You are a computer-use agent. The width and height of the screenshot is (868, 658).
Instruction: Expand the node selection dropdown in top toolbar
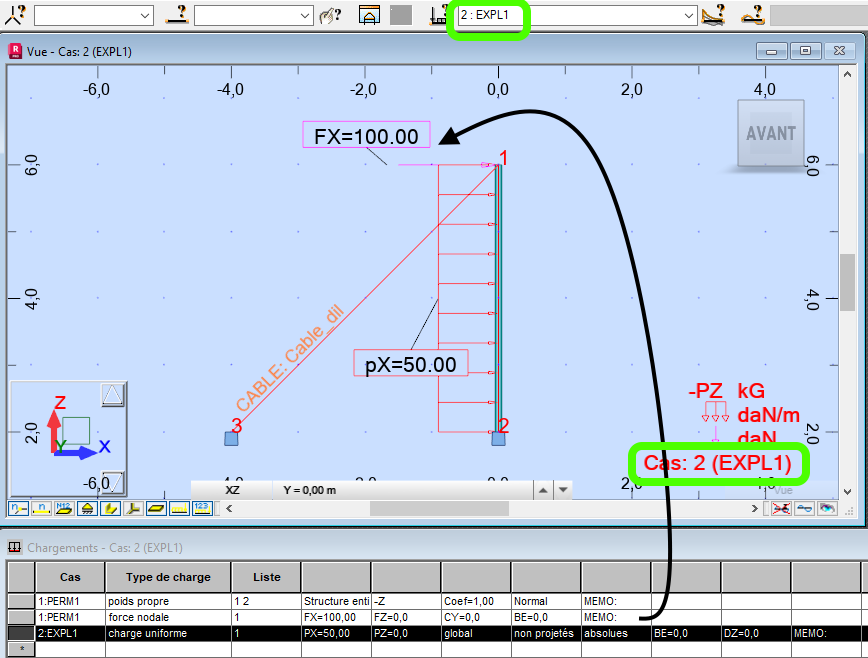[x=146, y=16]
